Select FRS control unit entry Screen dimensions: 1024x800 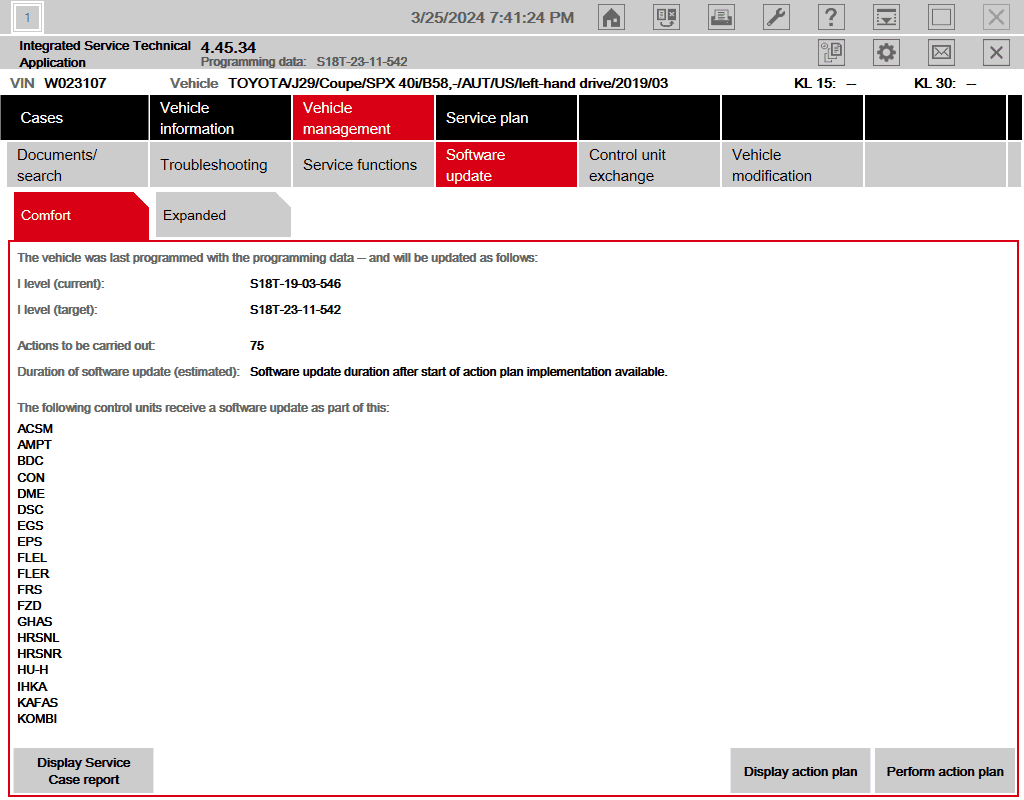(29, 590)
